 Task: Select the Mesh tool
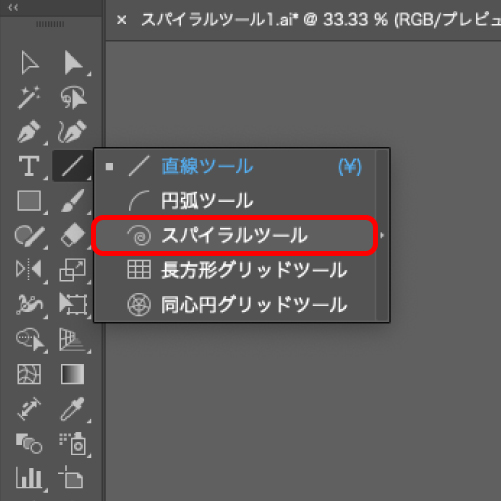(x=29, y=374)
